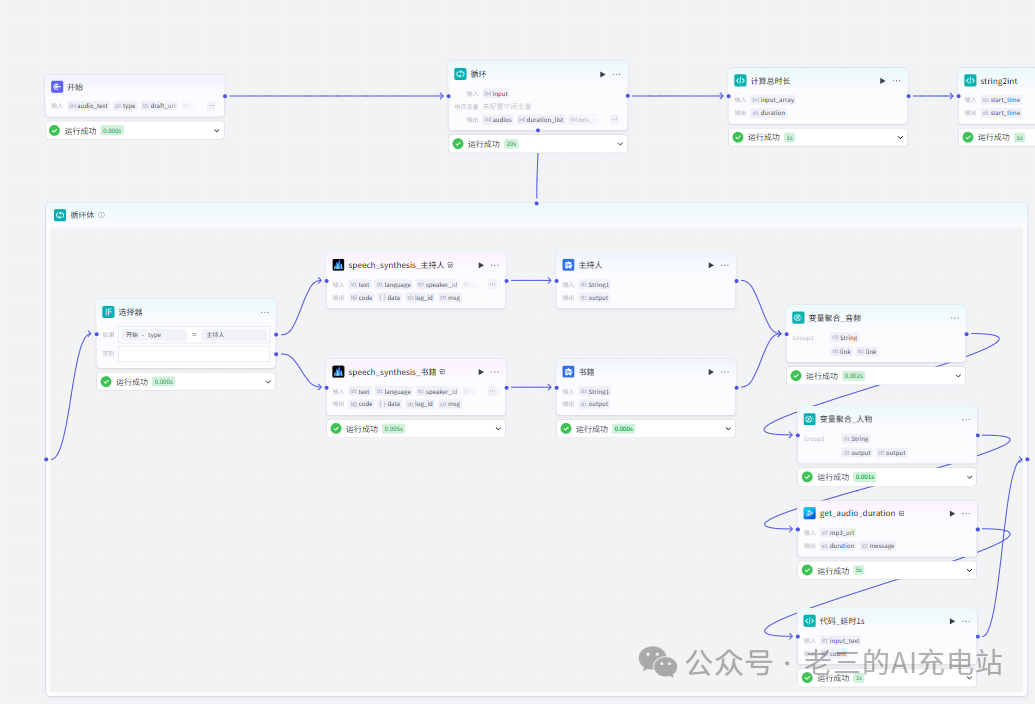Expand 循环 node run result

[620, 144]
